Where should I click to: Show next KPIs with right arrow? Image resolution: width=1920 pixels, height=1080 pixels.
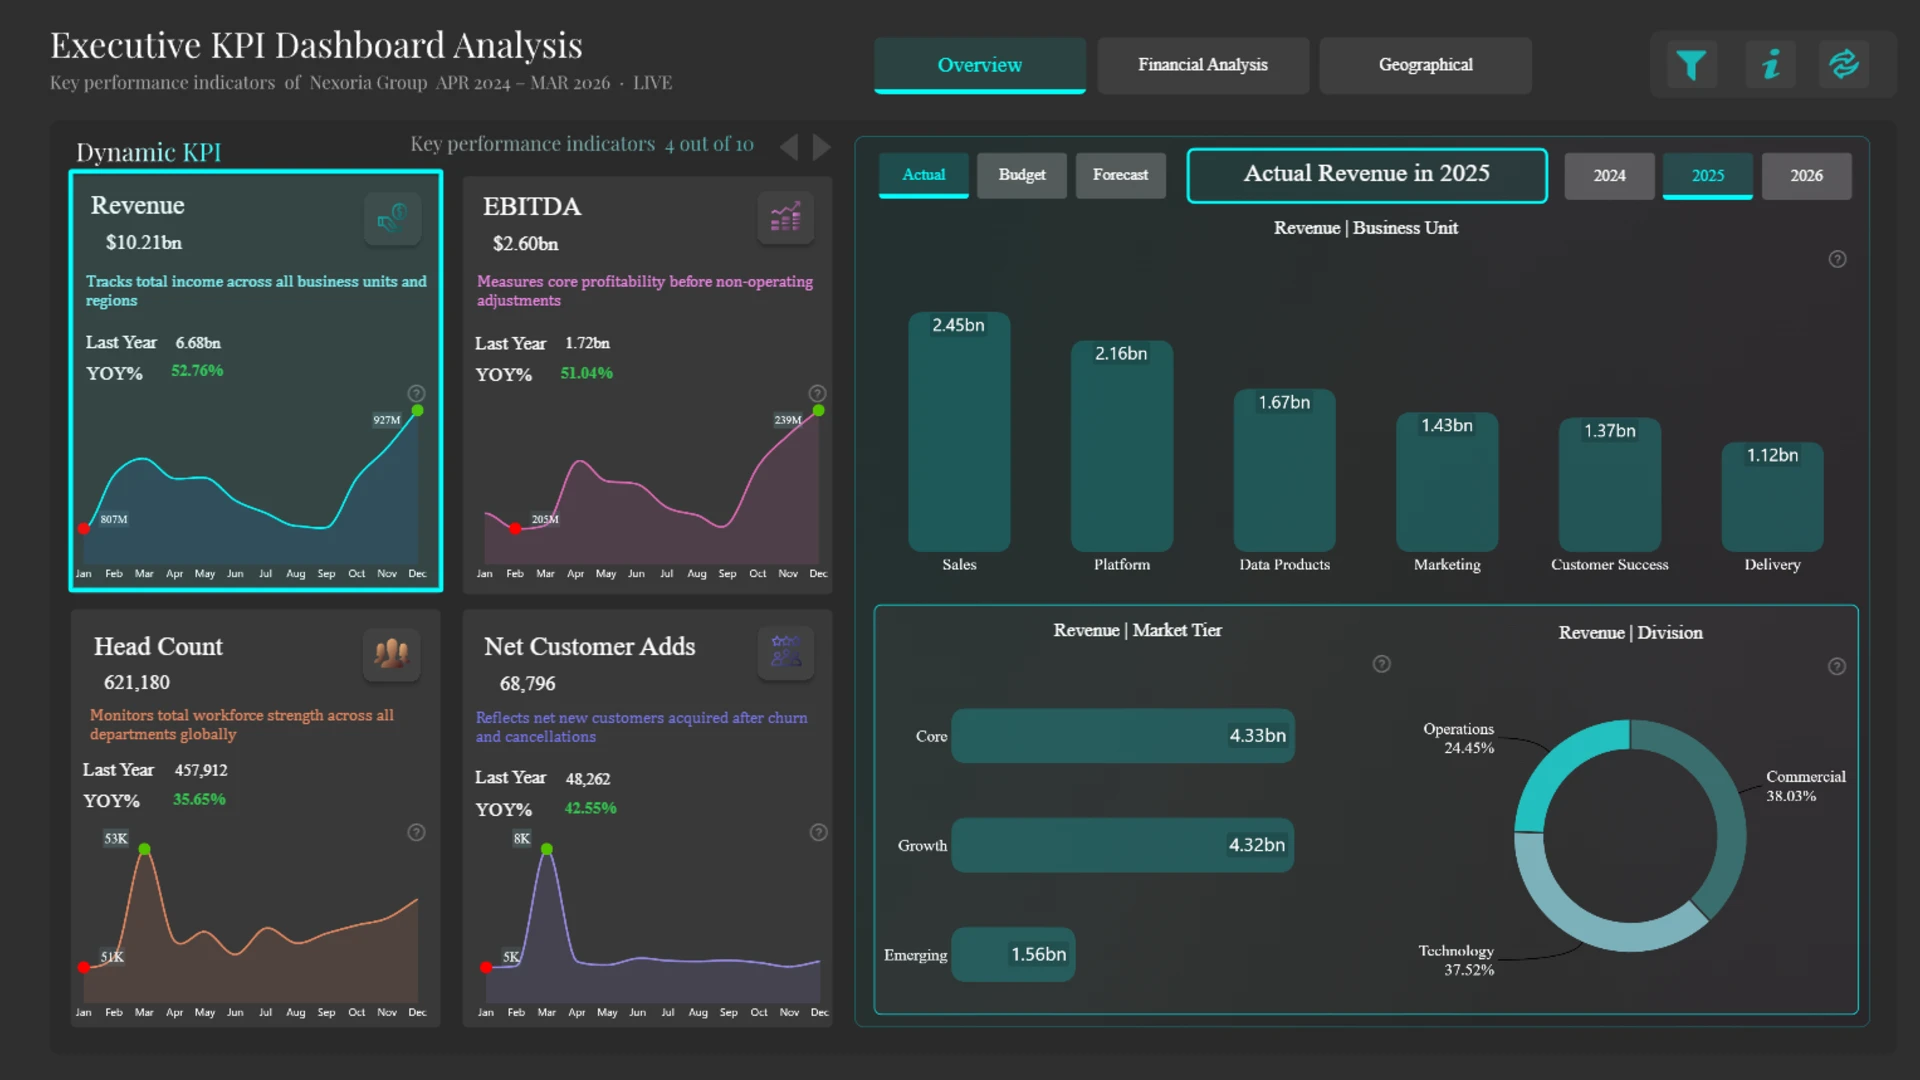tap(821, 147)
